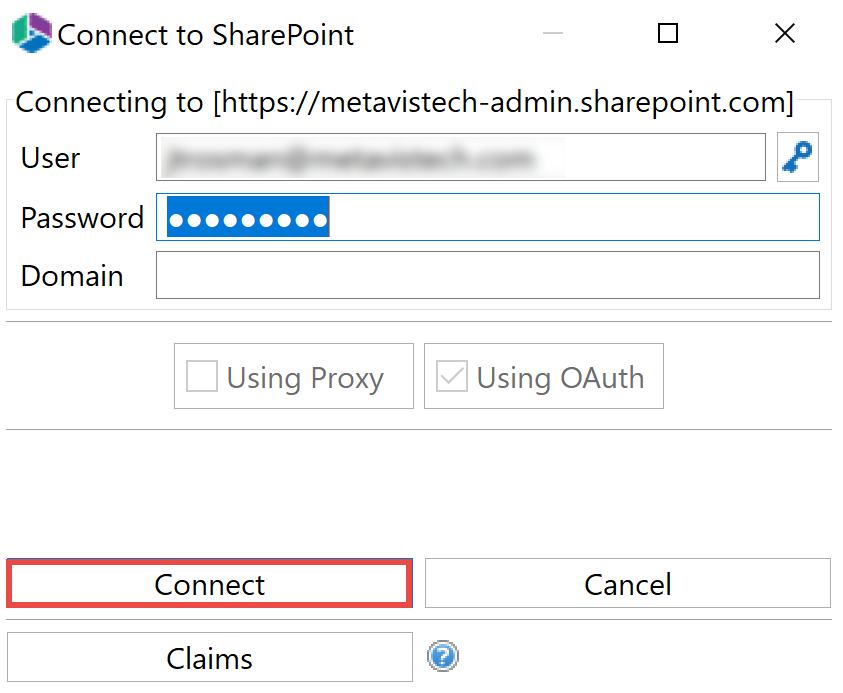
Task: Enable the Using Proxy checkbox
Action: 201,376
